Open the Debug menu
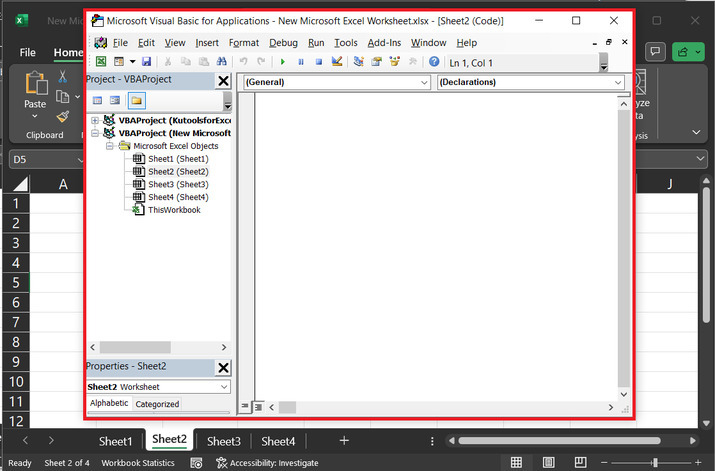The width and height of the screenshot is (715, 471). [x=283, y=43]
